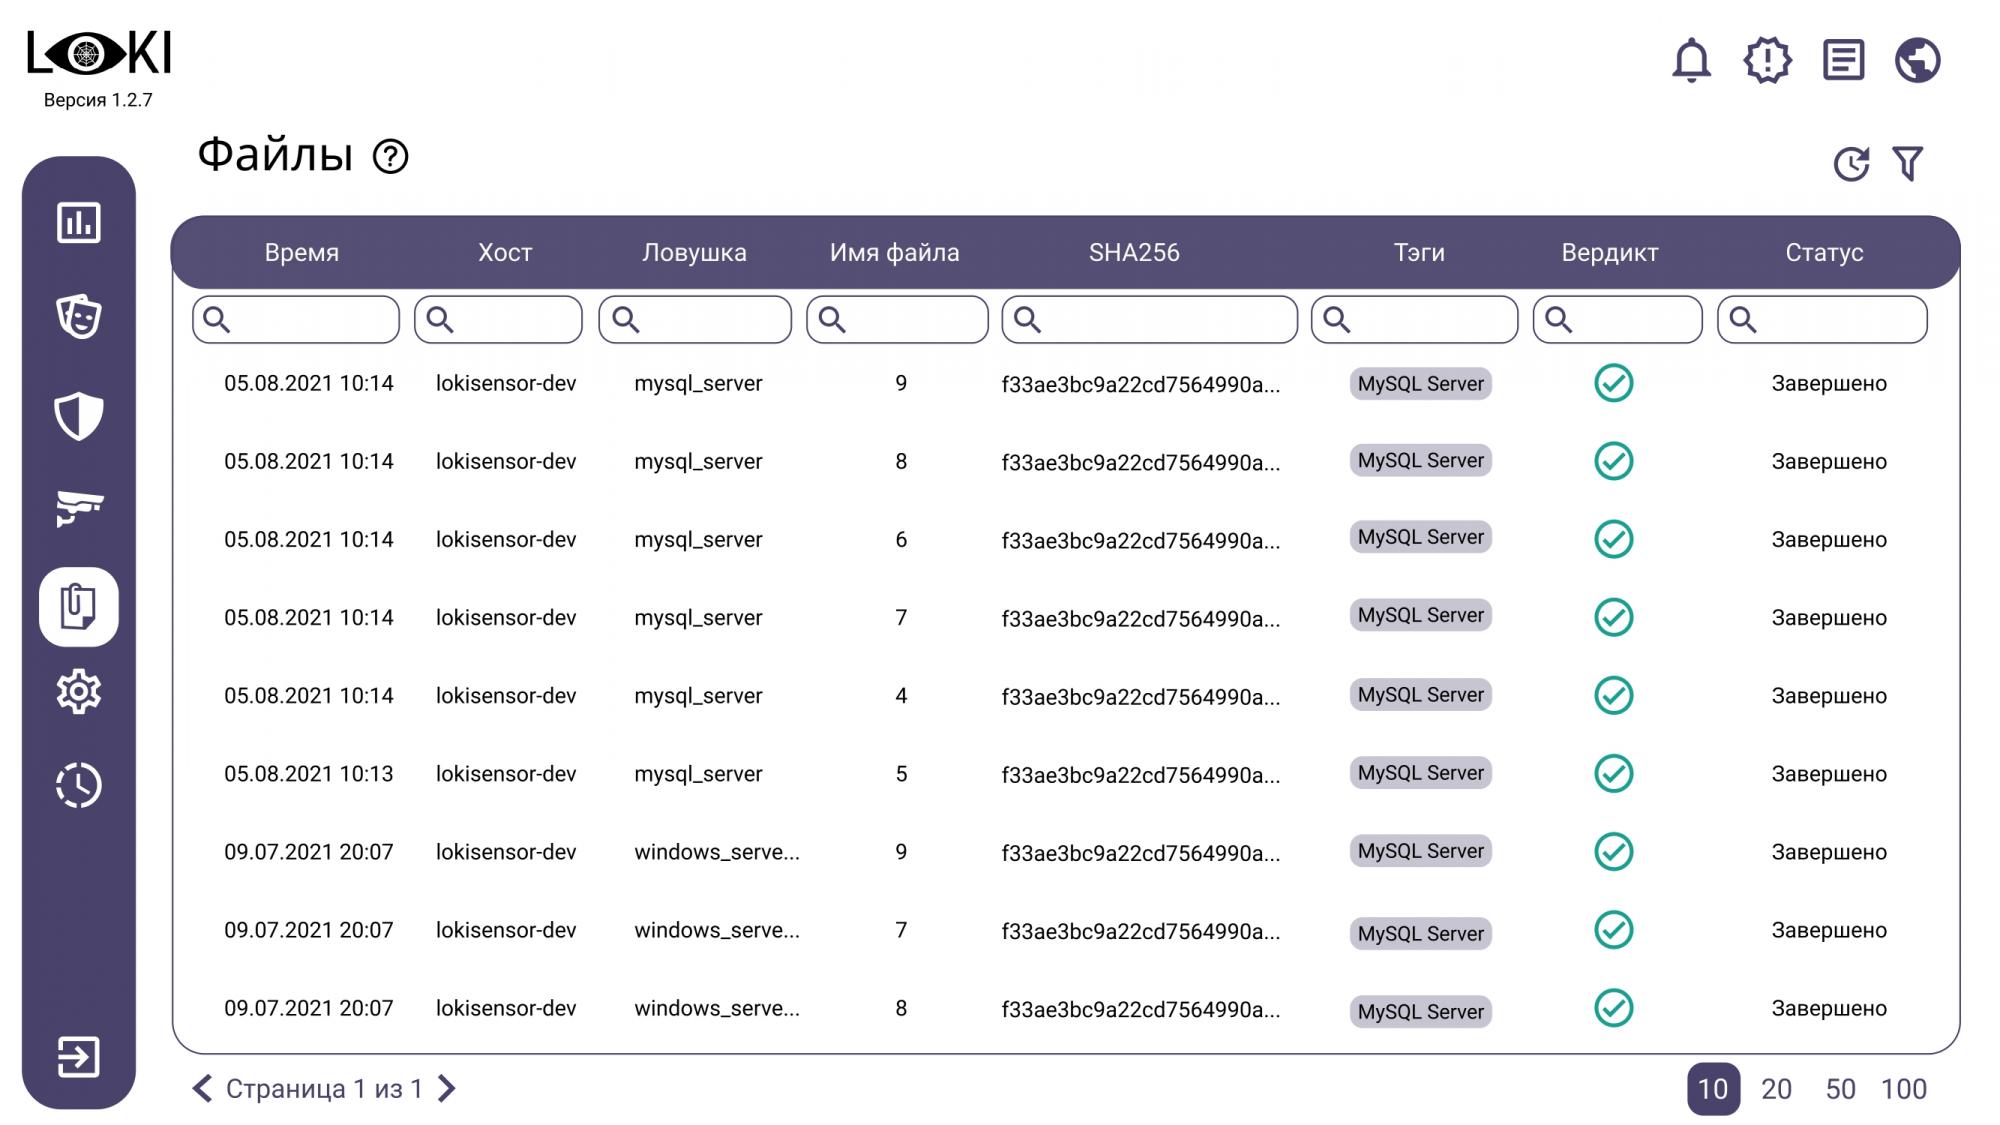Open the surveillance camera icon in the sidebar

pyautogui.click(x=79, y=508)
